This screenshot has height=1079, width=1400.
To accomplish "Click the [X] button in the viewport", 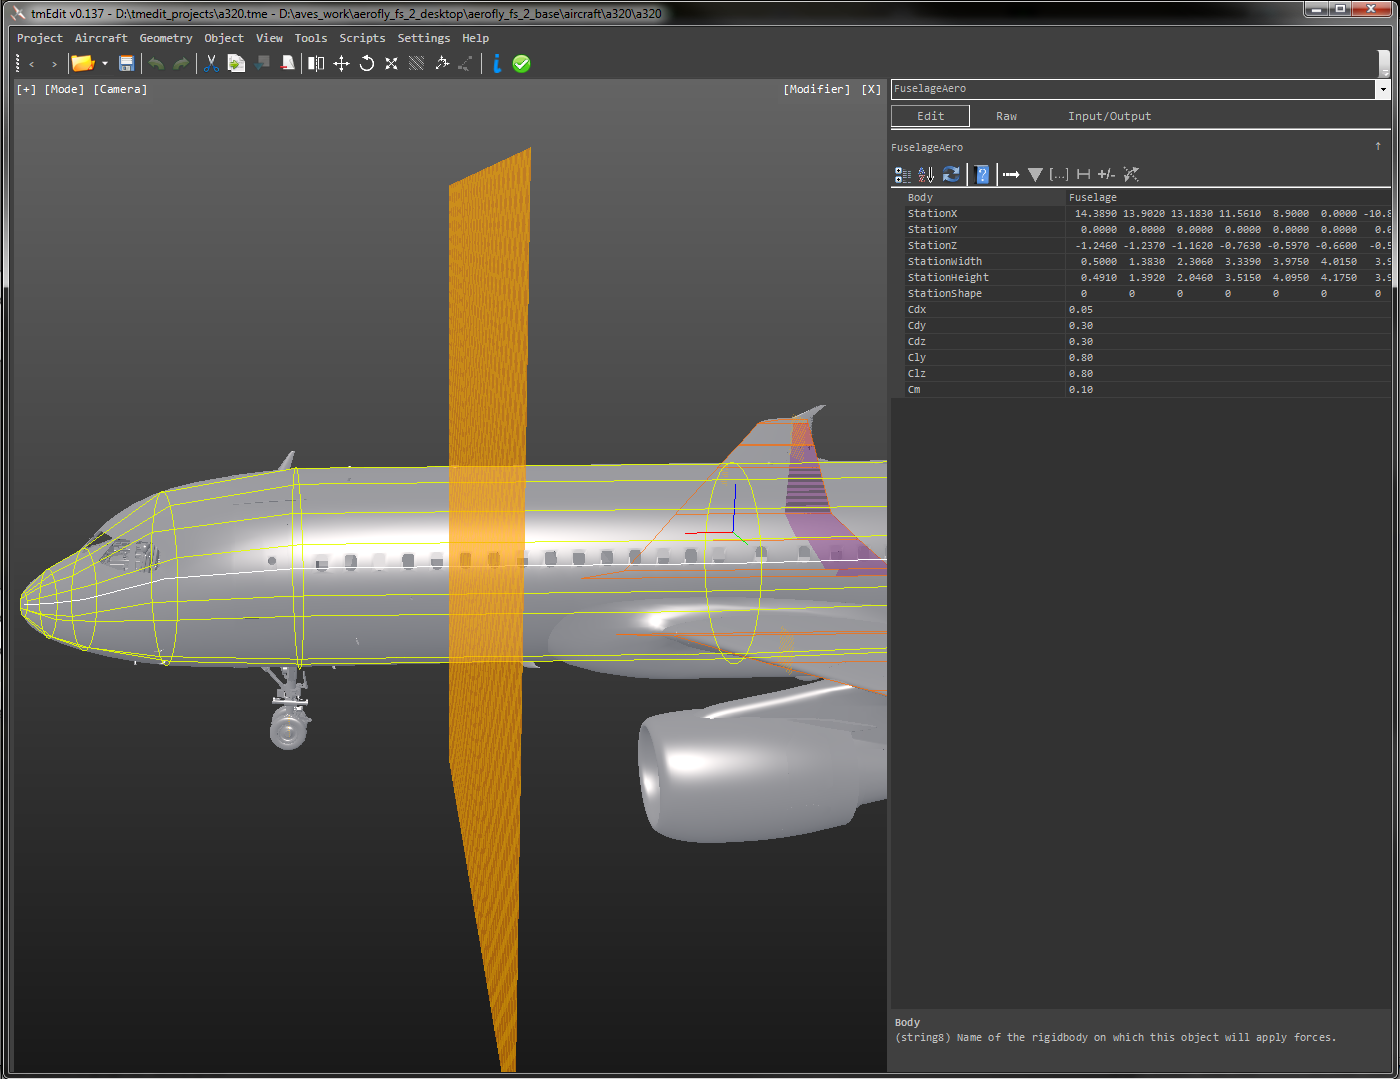I will point(872,90).
